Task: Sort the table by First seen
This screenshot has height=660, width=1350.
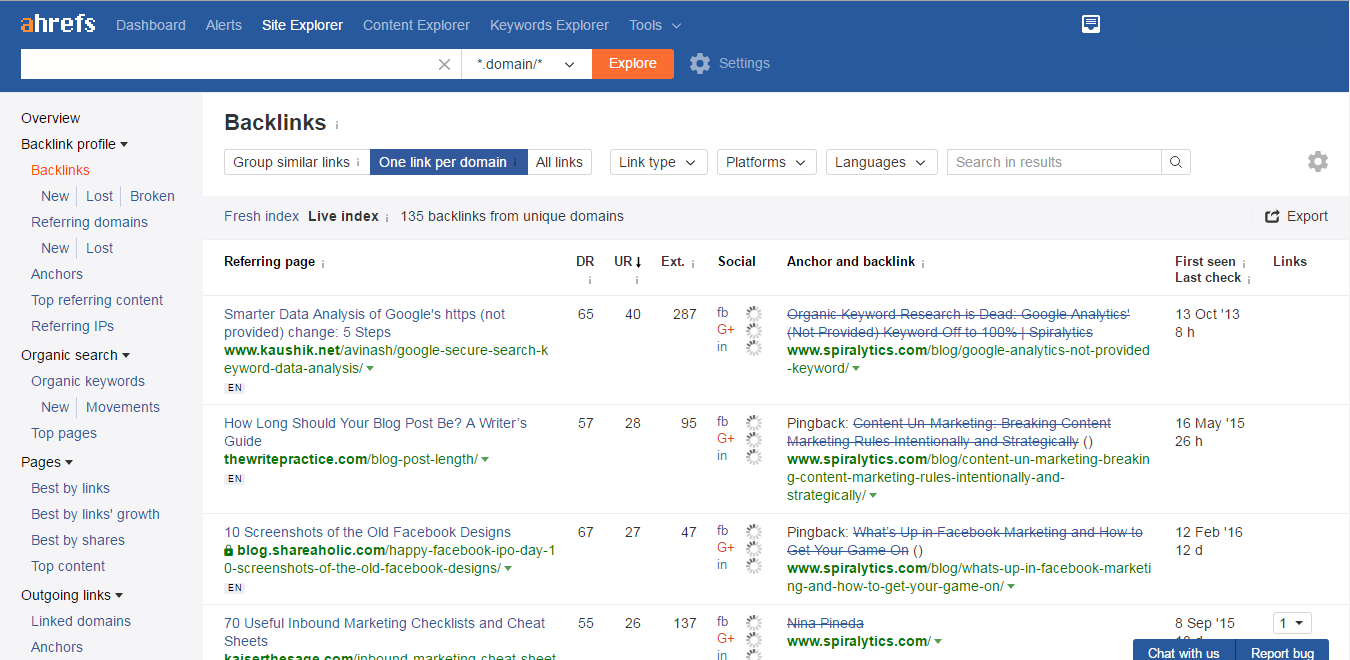Action: (1205, 261)
